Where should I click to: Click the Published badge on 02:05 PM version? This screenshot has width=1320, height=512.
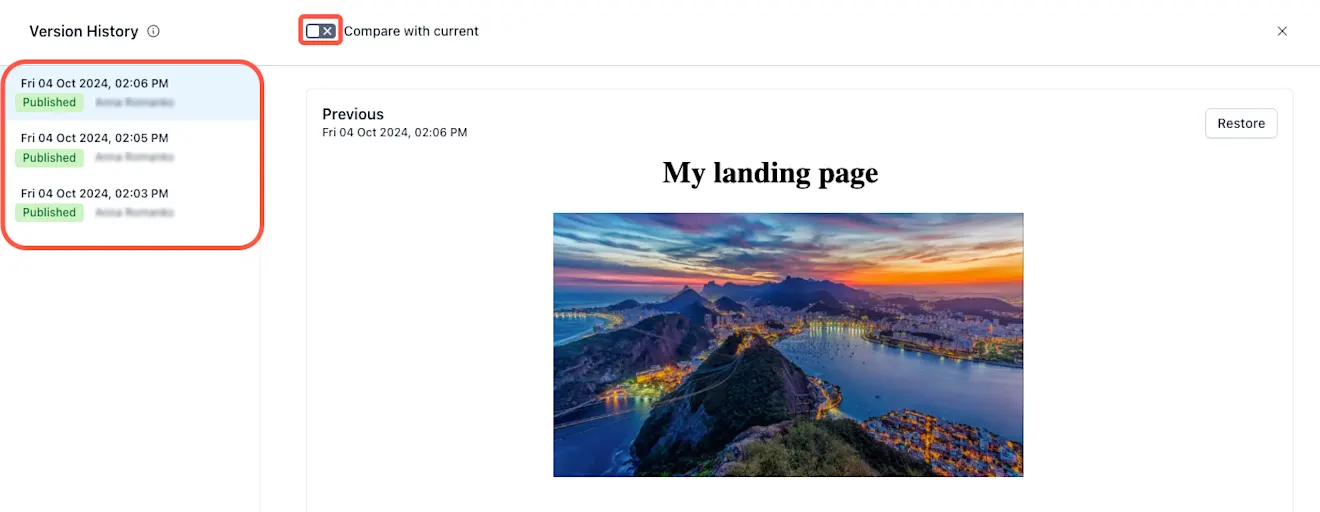click(49, 157)
